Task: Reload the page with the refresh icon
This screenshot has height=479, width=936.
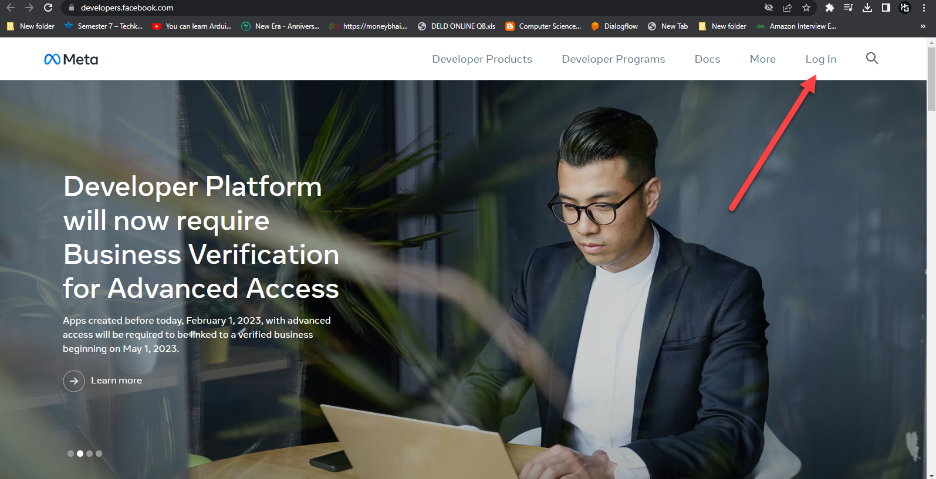Action: [48, 8]
